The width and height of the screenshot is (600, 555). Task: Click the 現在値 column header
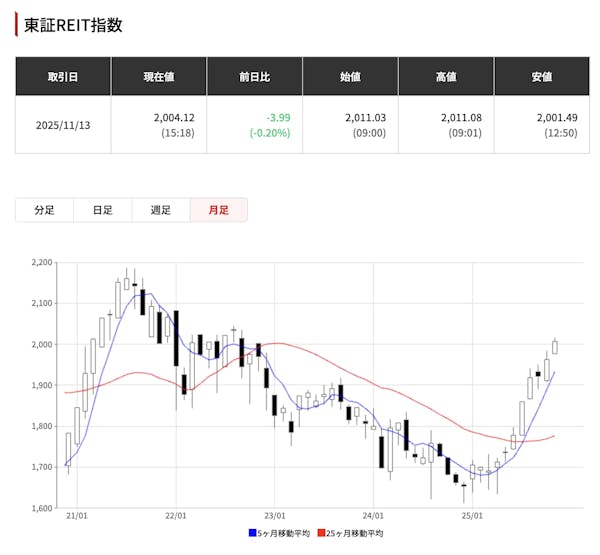coord(158,77)
